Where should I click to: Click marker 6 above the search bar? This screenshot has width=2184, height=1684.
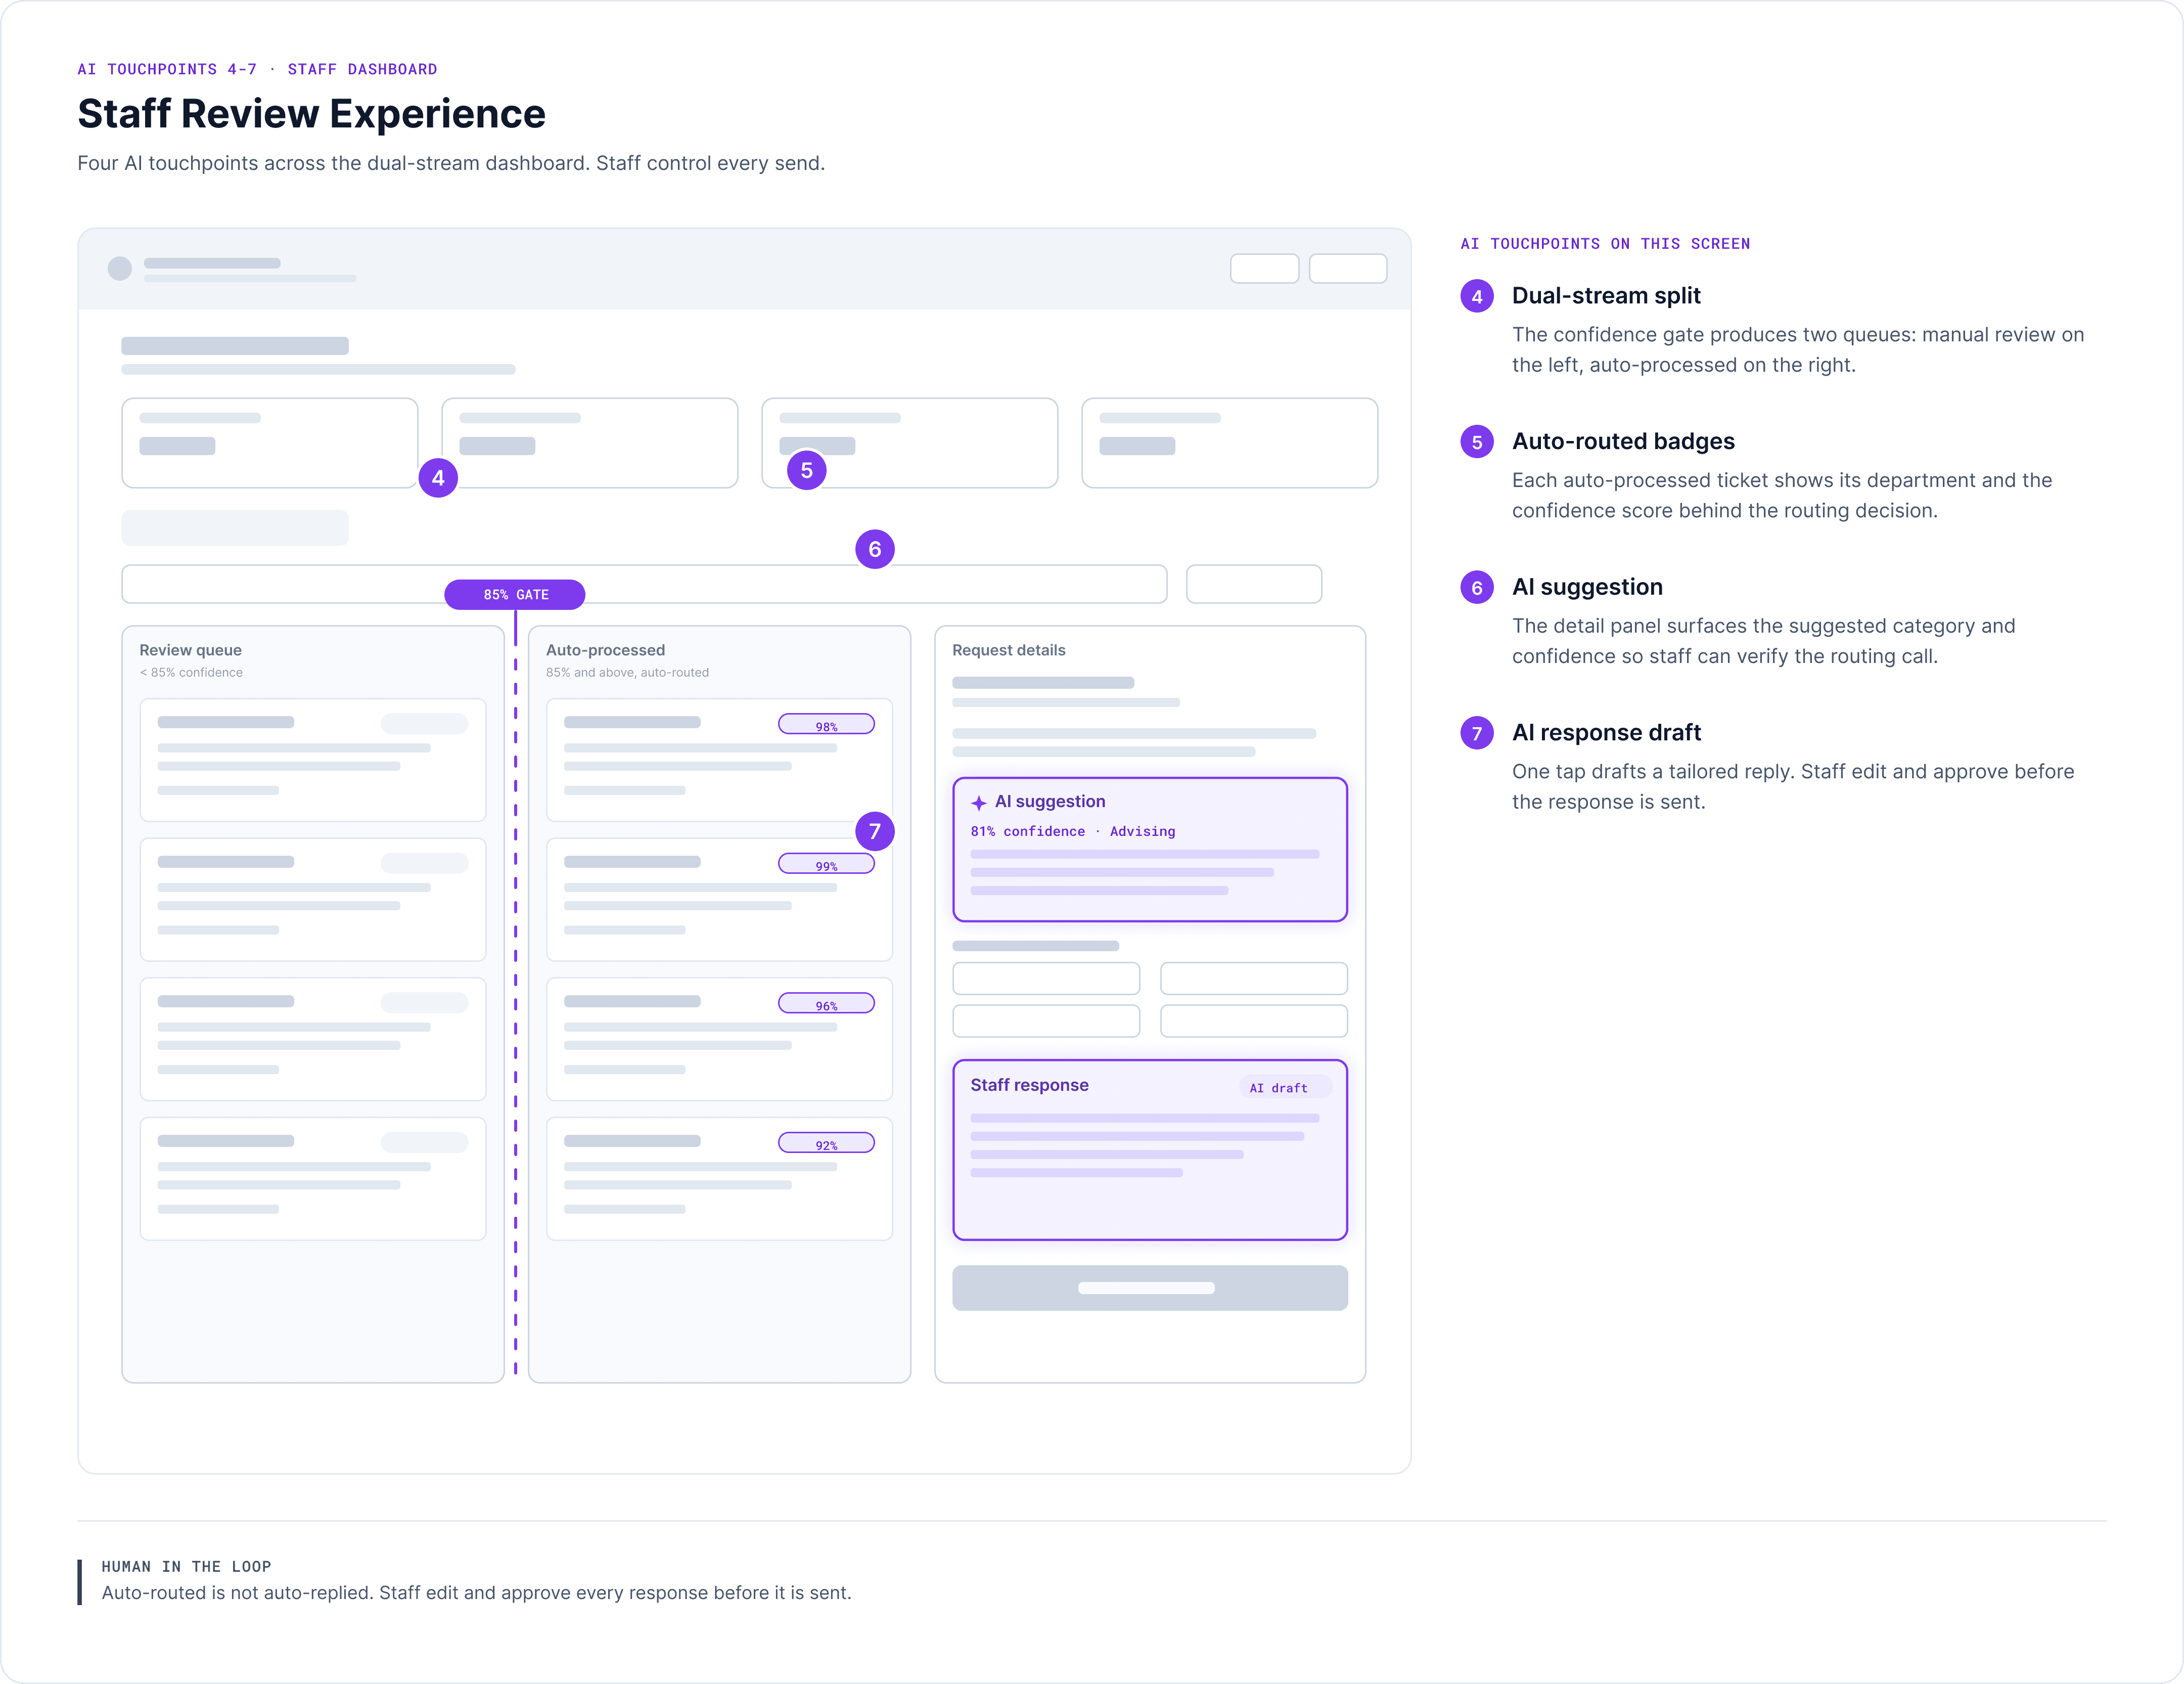click(875, 549)
